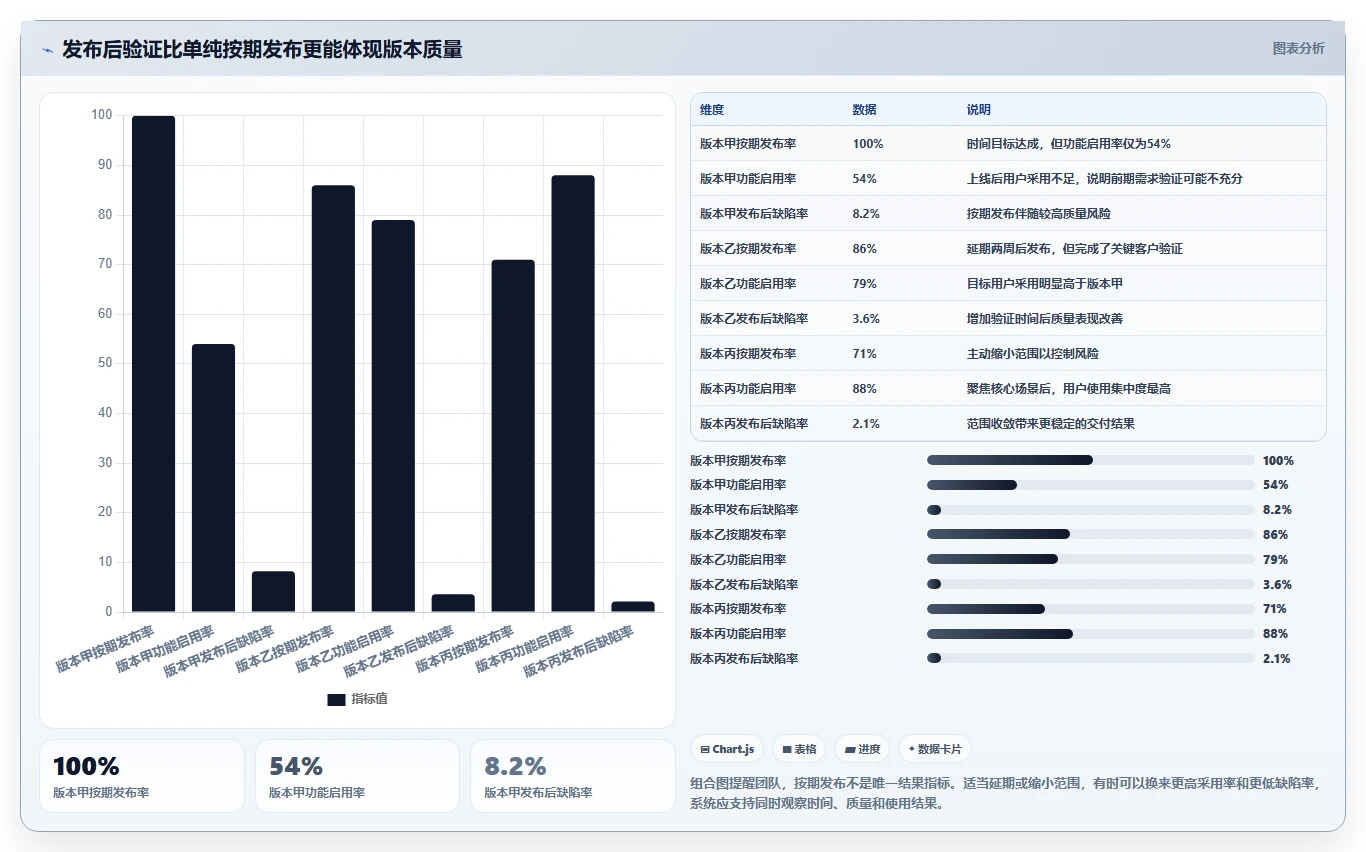Click the 79% progress bar for 版本乙功能启用率

[x=1091, y=559]
